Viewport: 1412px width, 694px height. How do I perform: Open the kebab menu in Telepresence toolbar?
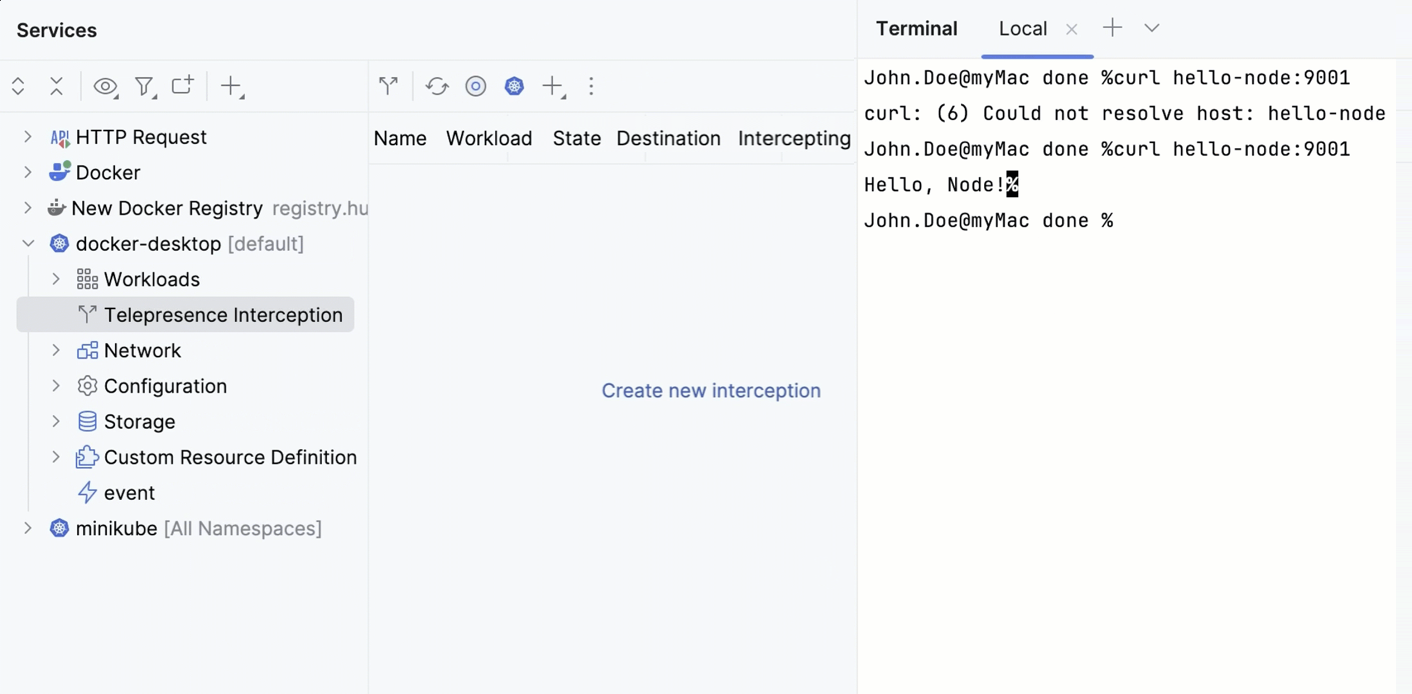click(591, 86)
